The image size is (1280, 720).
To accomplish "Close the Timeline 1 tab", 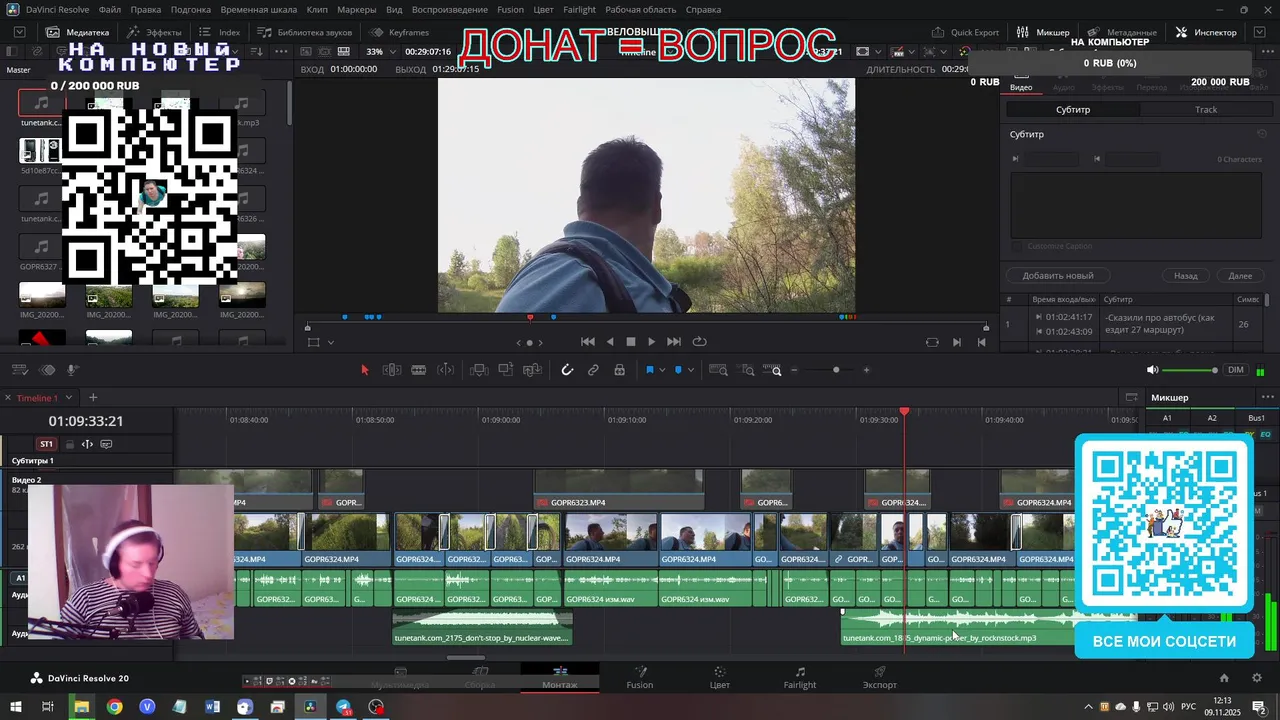I will pyautogui.click(x=9, y=398).
